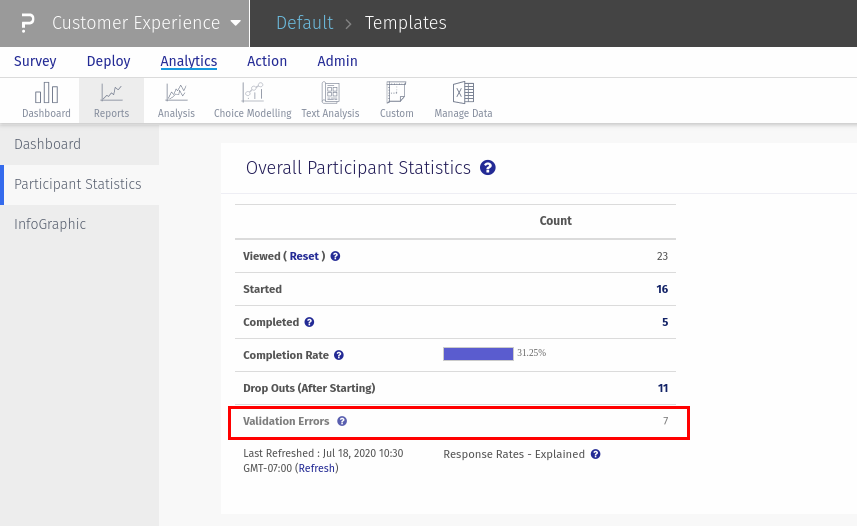Click the Refresh link under Last Refreshed
Image resolution: width=857 pixels, height=526 pixels.
(316, 468)
